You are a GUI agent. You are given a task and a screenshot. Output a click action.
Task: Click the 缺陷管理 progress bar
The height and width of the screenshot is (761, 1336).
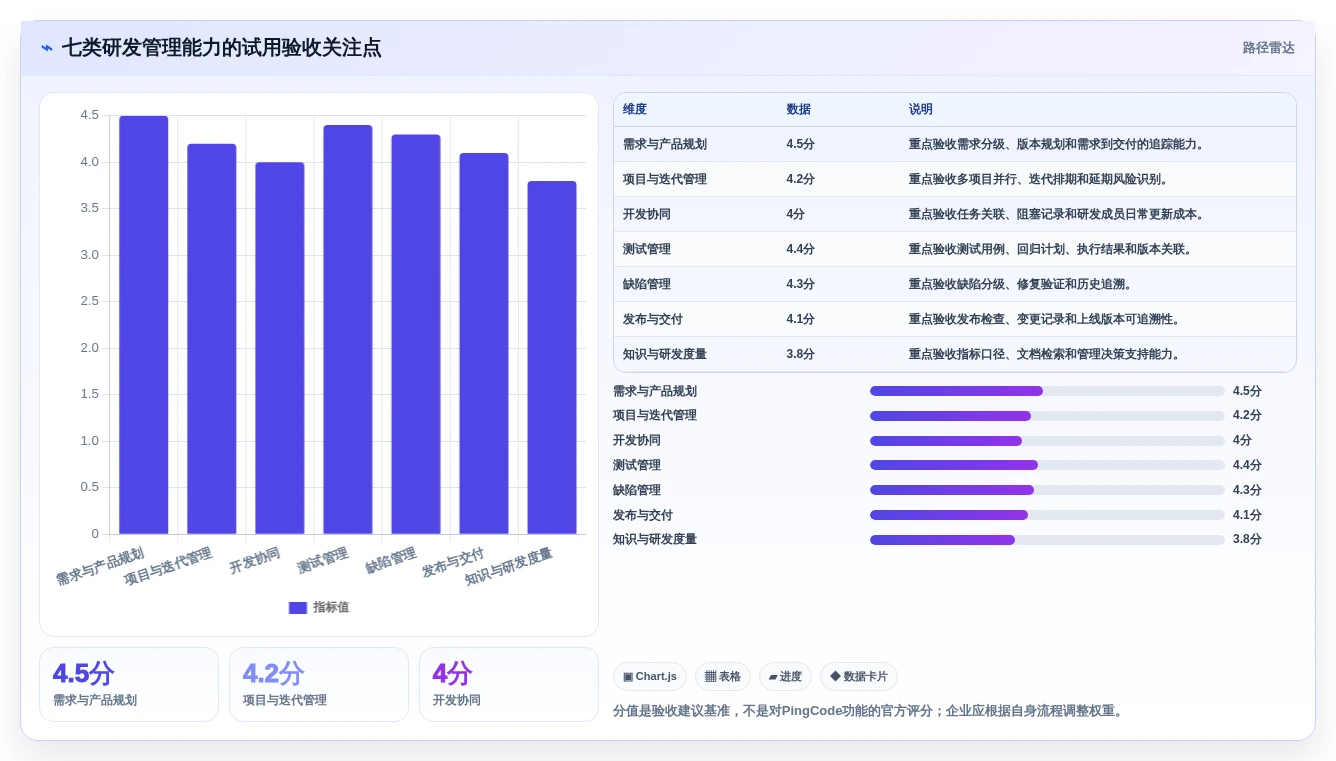(x=1047, y=490)
